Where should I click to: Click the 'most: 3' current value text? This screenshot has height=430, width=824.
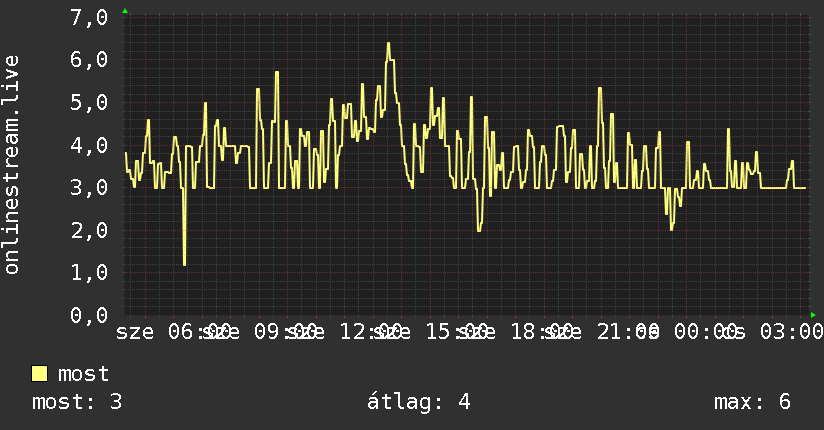point(77,402)
